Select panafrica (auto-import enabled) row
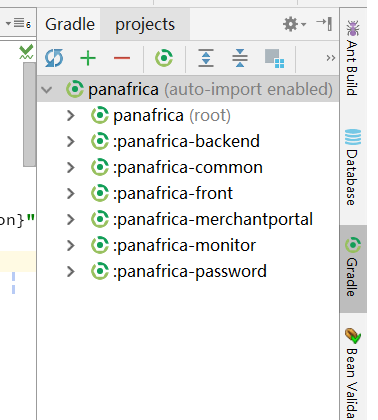378x420 pixels. pos(188,89)
